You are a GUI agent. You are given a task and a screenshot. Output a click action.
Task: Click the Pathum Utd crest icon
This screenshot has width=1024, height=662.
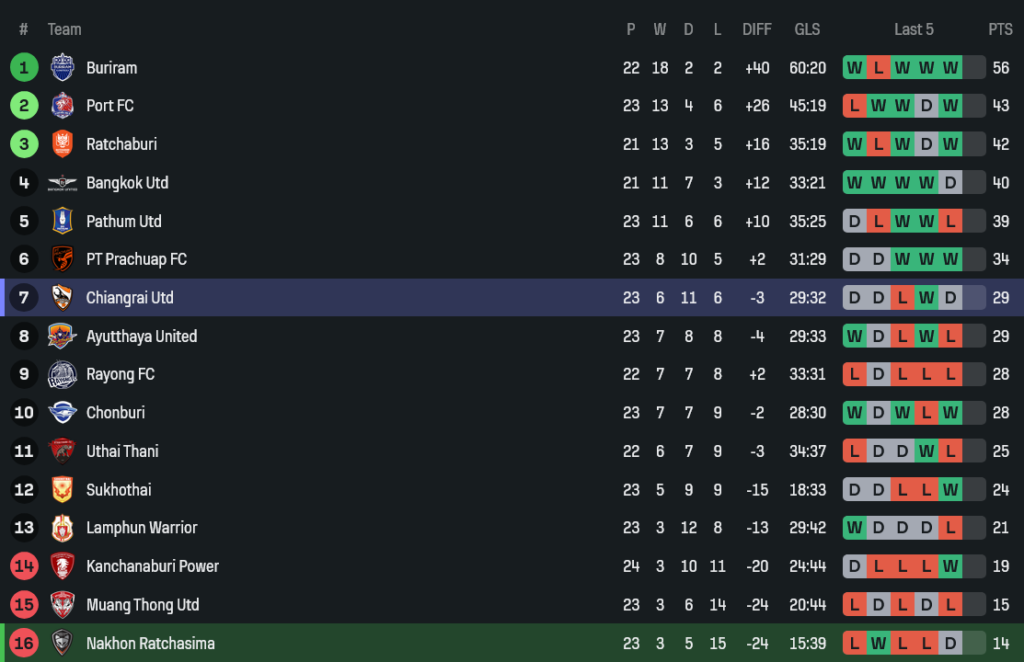pos(62,221)
